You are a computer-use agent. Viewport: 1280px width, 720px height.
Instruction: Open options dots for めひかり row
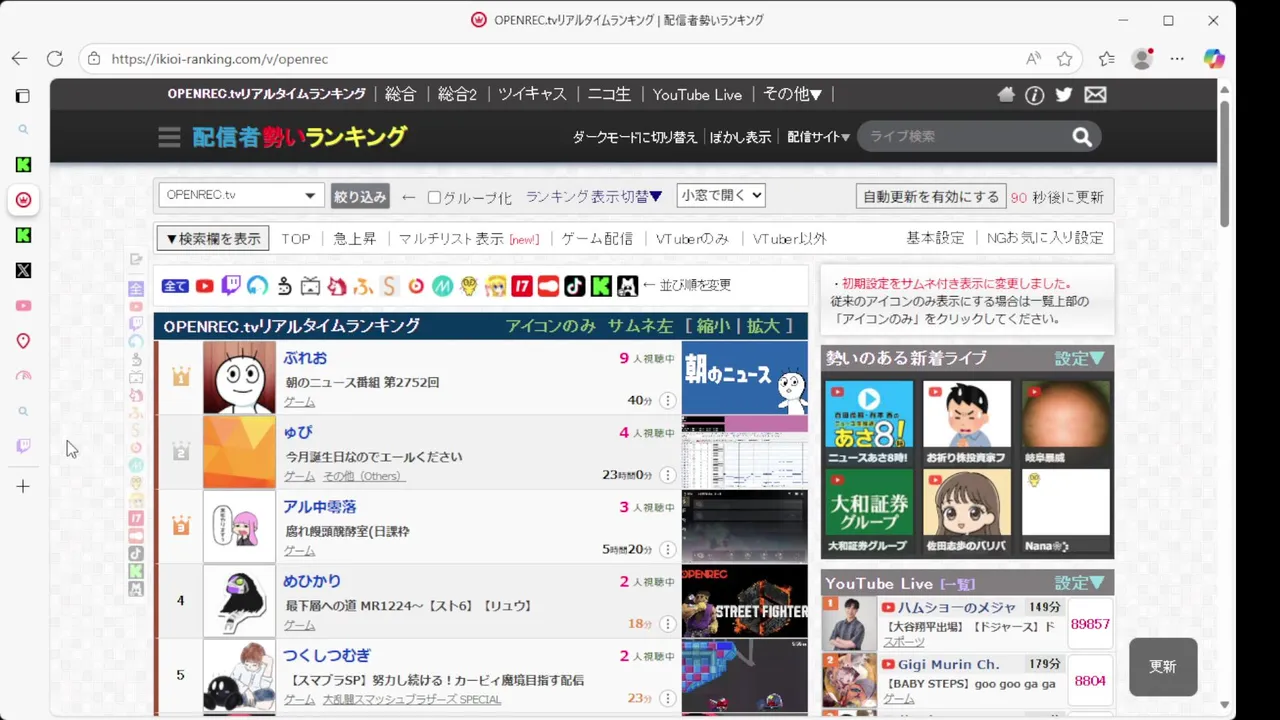[668, 624]
